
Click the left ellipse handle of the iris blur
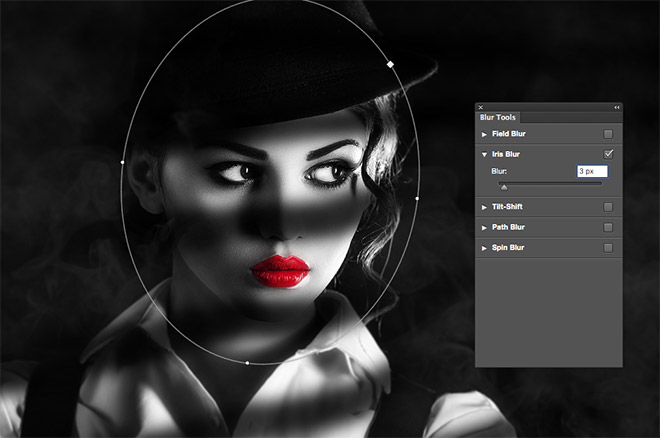pyautogui.click(x=122, y=161)
